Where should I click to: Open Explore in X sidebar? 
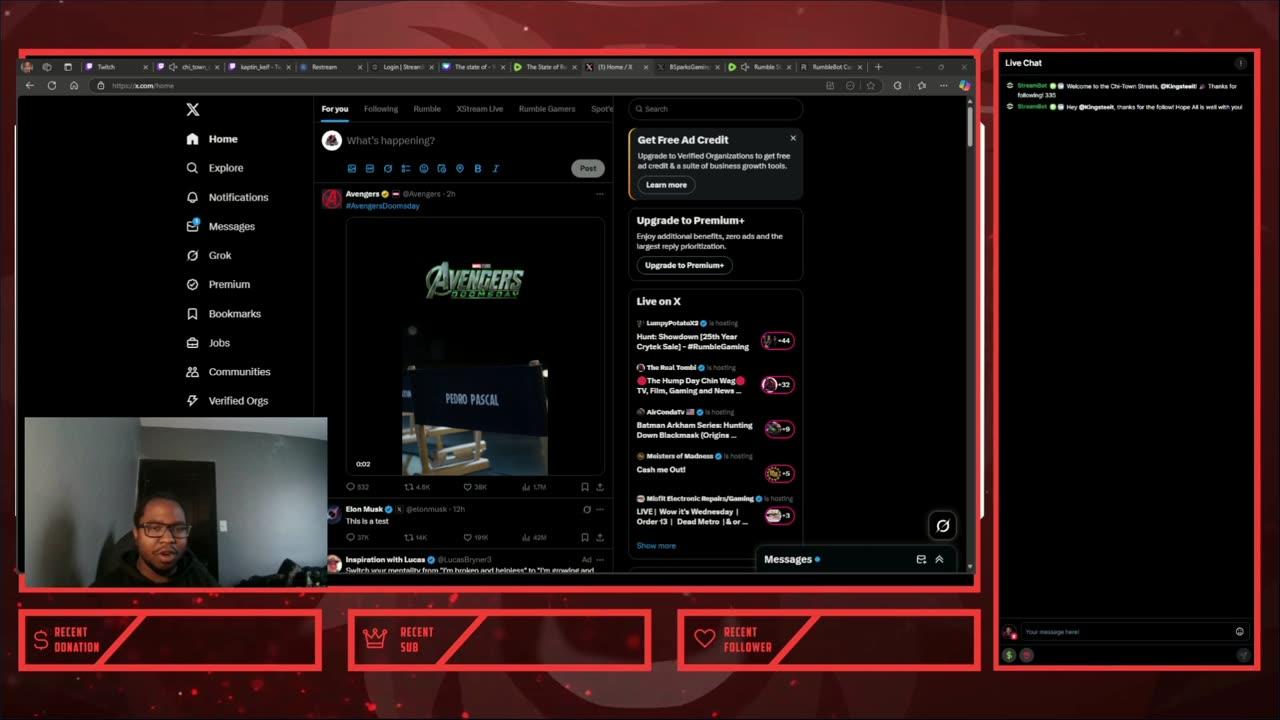[215, 168]
